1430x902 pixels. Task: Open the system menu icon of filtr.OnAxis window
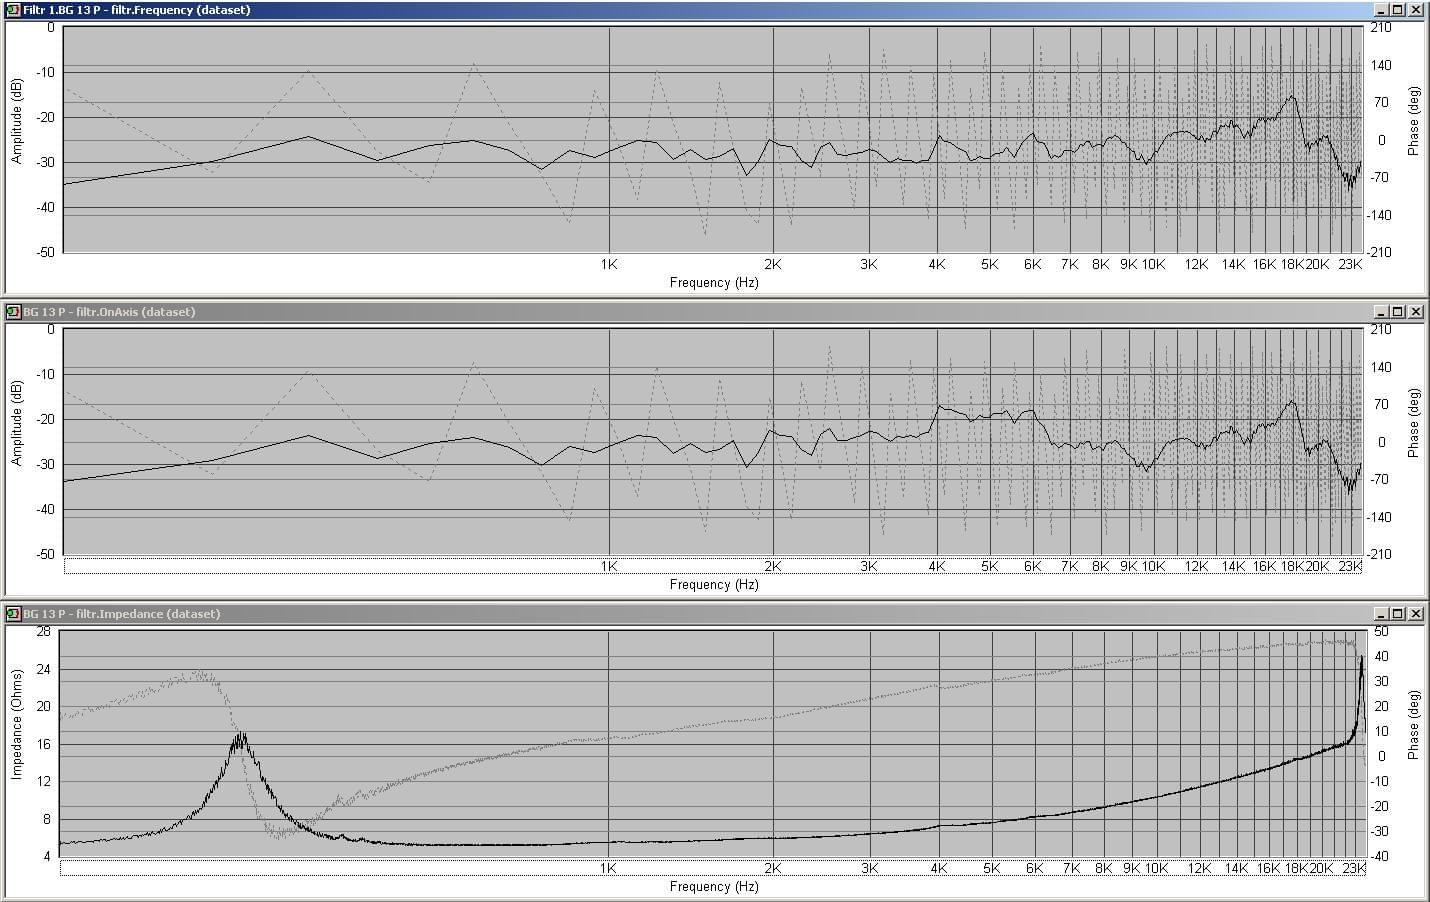pos(13,312)
